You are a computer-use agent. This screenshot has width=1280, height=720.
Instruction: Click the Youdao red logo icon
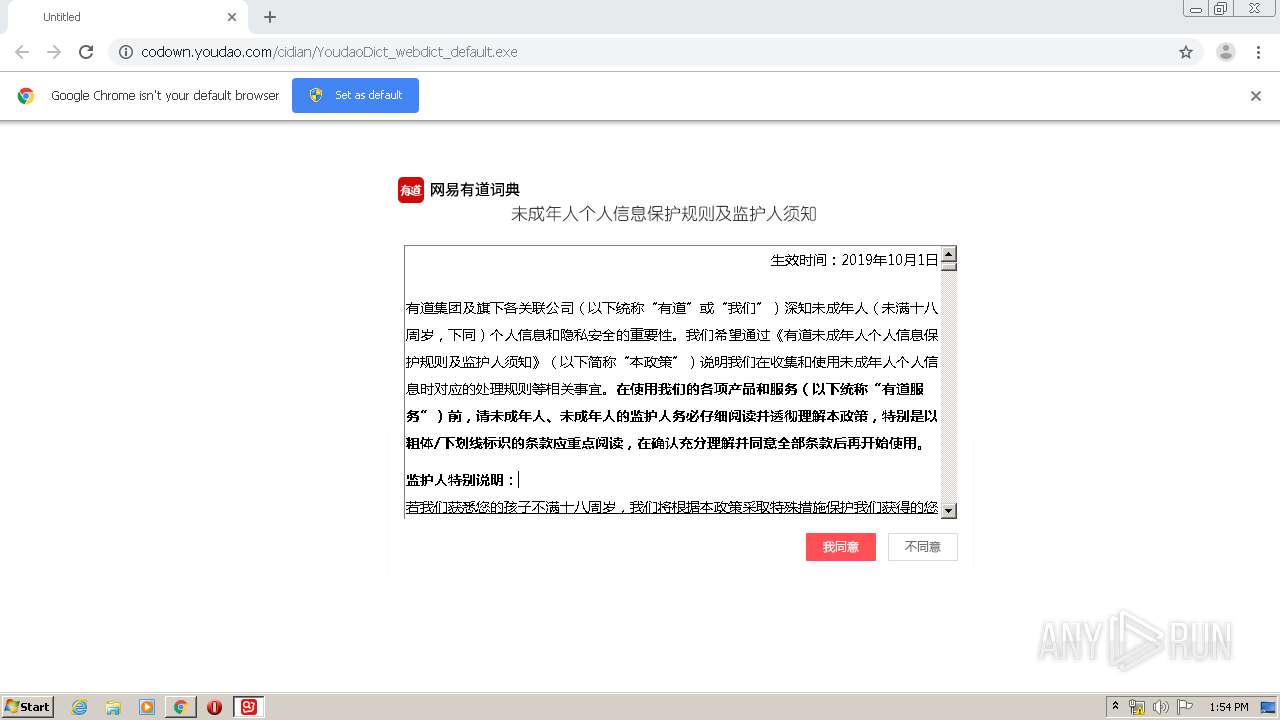pyautogui.click(x=411, y=190)
